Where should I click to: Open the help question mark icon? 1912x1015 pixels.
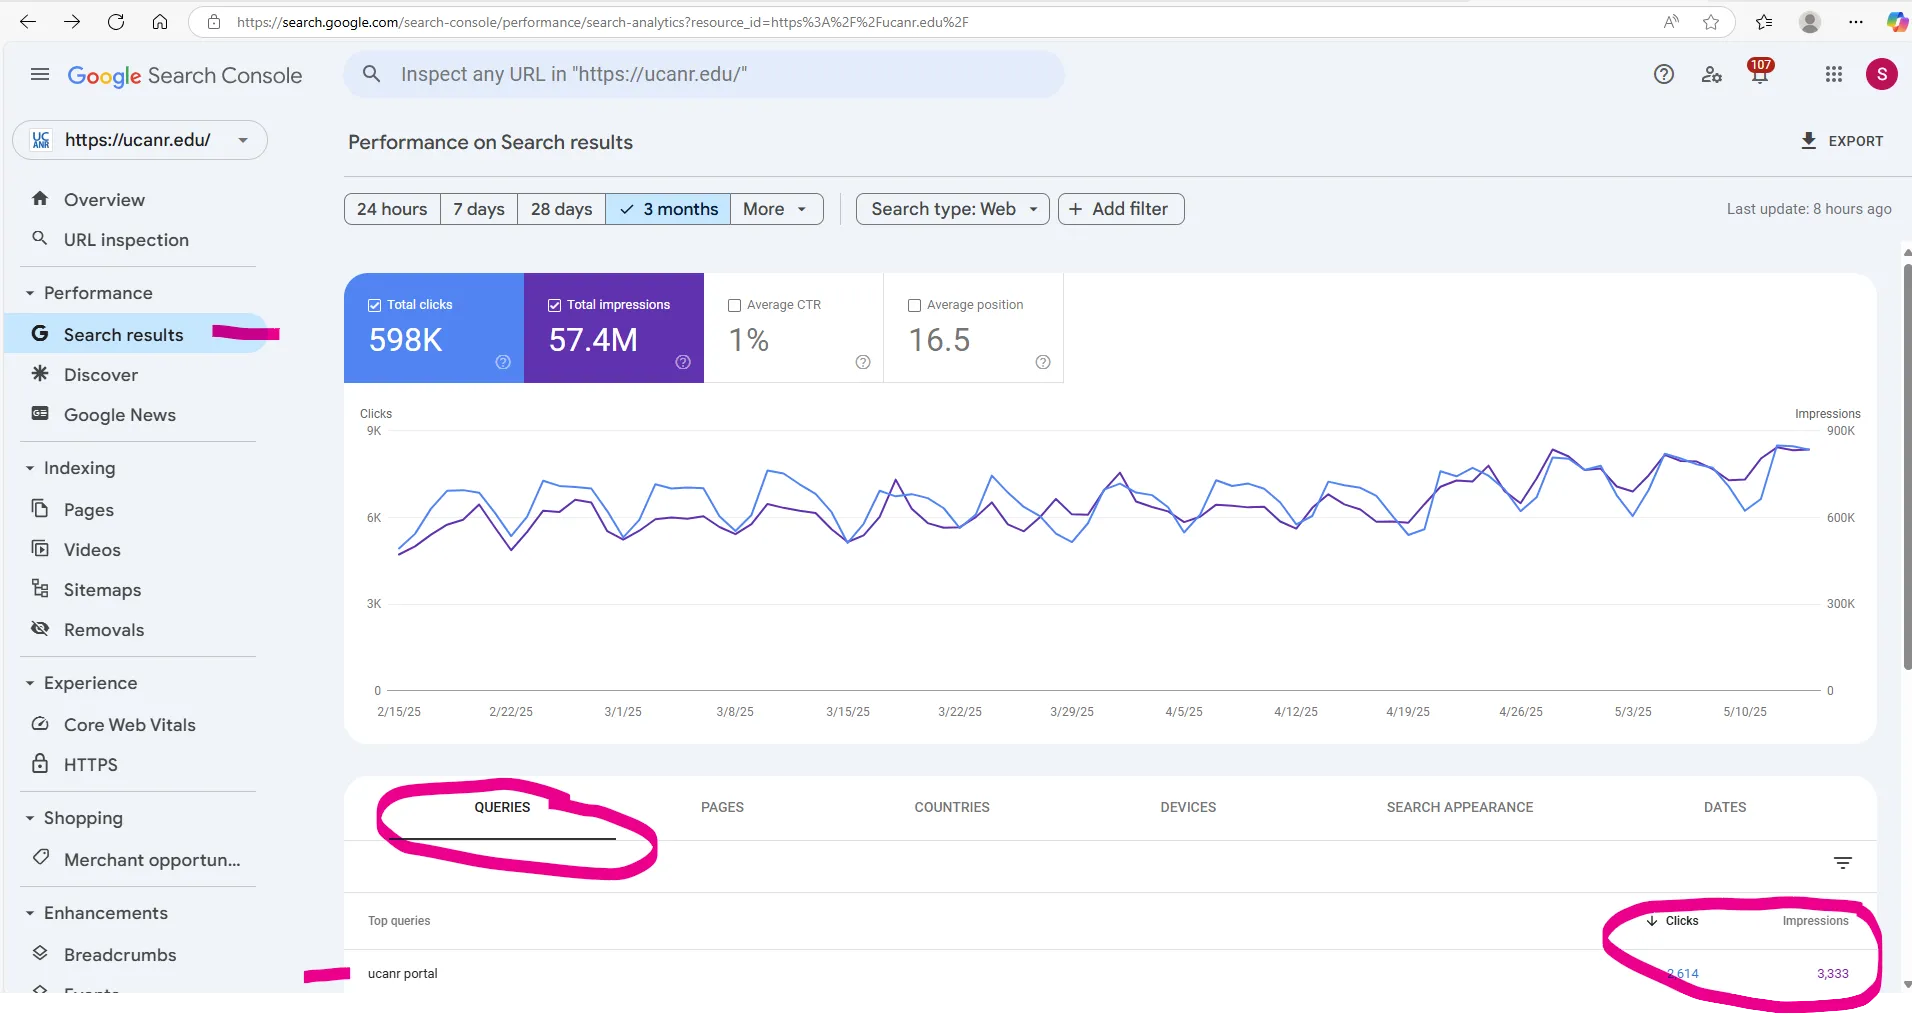click(x=1663, y=74)
